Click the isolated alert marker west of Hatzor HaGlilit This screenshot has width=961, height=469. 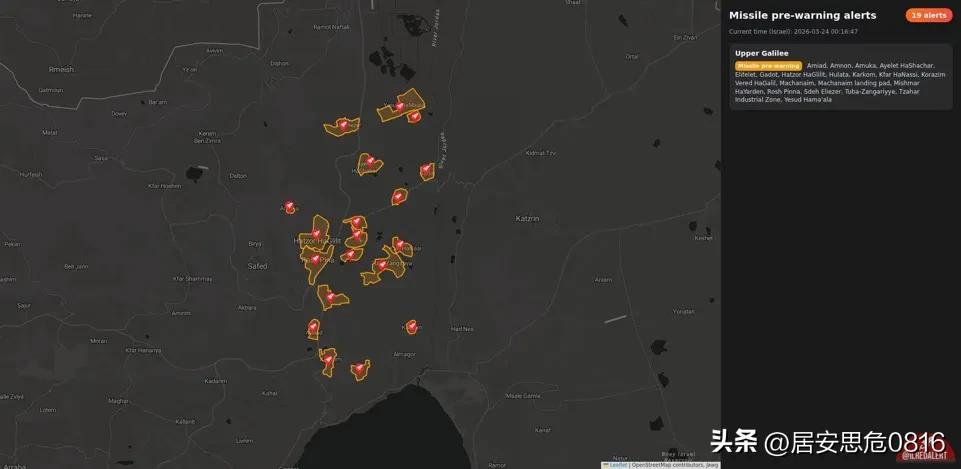(290, 207)
